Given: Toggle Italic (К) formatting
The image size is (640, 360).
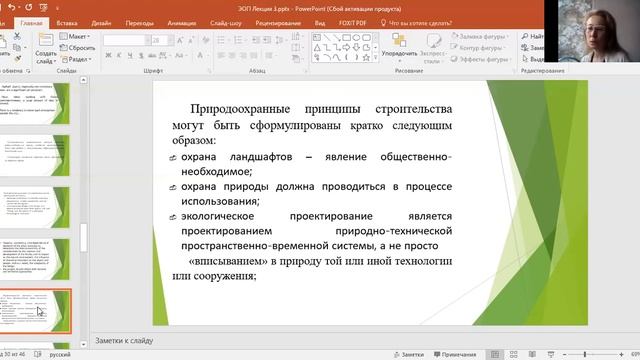Looking at the screenshot, I should coord(119,55).
